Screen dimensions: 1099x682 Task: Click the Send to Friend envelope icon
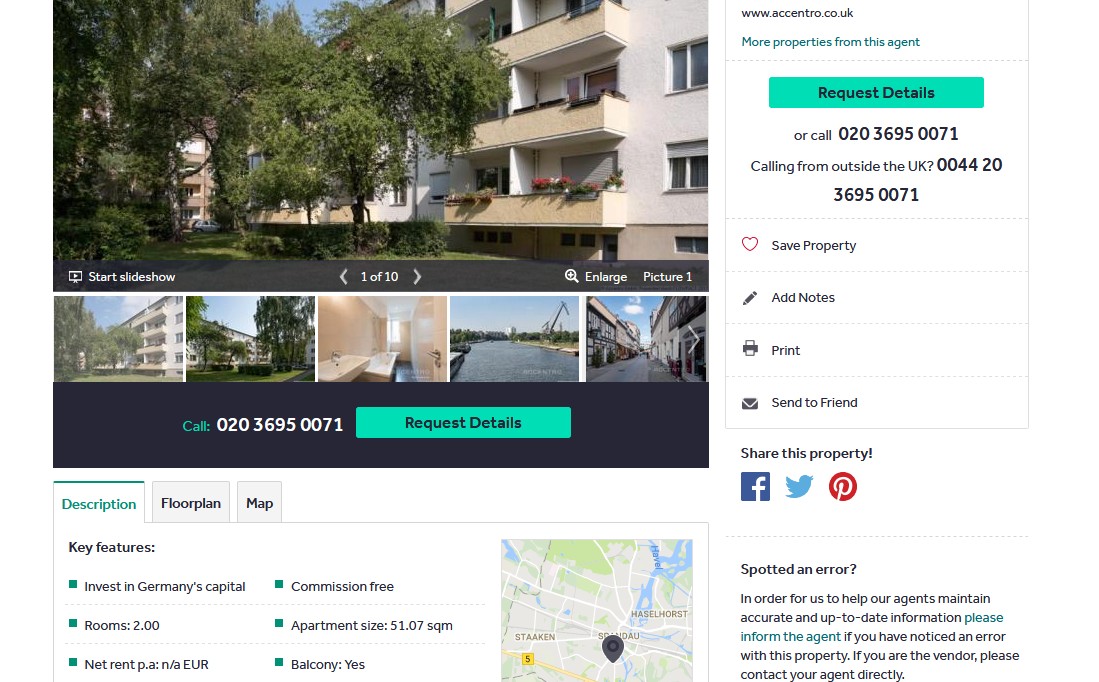pos(750,403)
